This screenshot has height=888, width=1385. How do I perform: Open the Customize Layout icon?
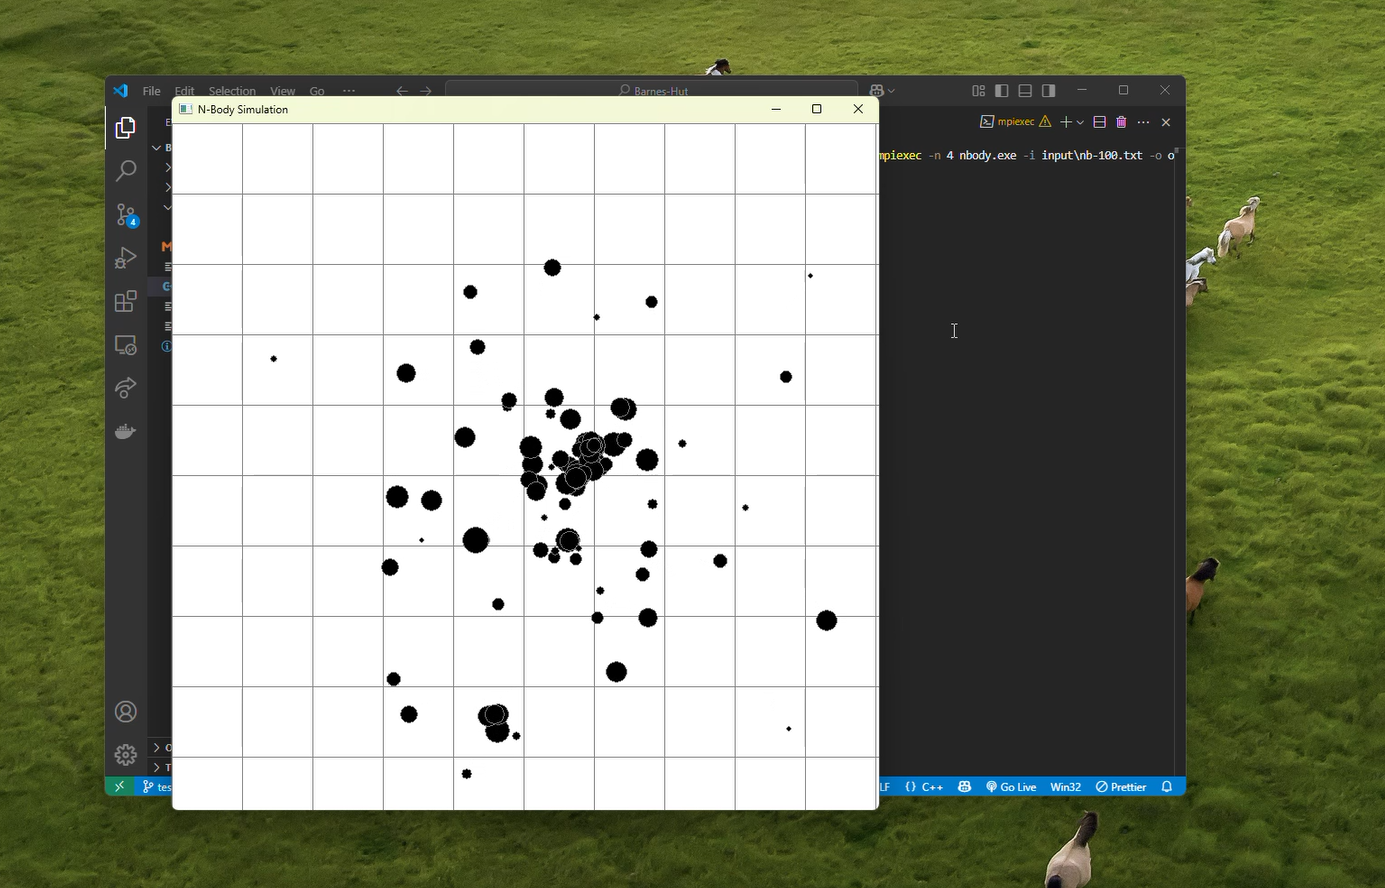tap(978, 90)
